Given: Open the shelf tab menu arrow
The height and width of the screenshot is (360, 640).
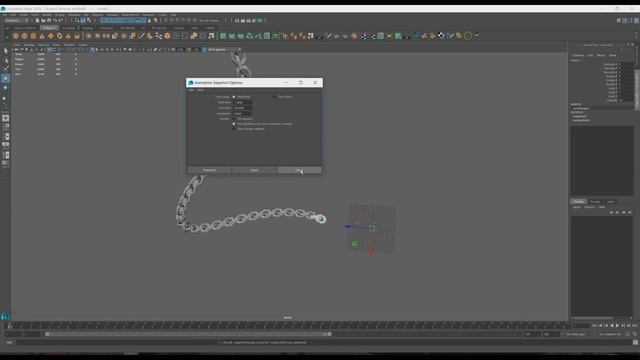Looking at the screenshot, I should coord(7,28).
